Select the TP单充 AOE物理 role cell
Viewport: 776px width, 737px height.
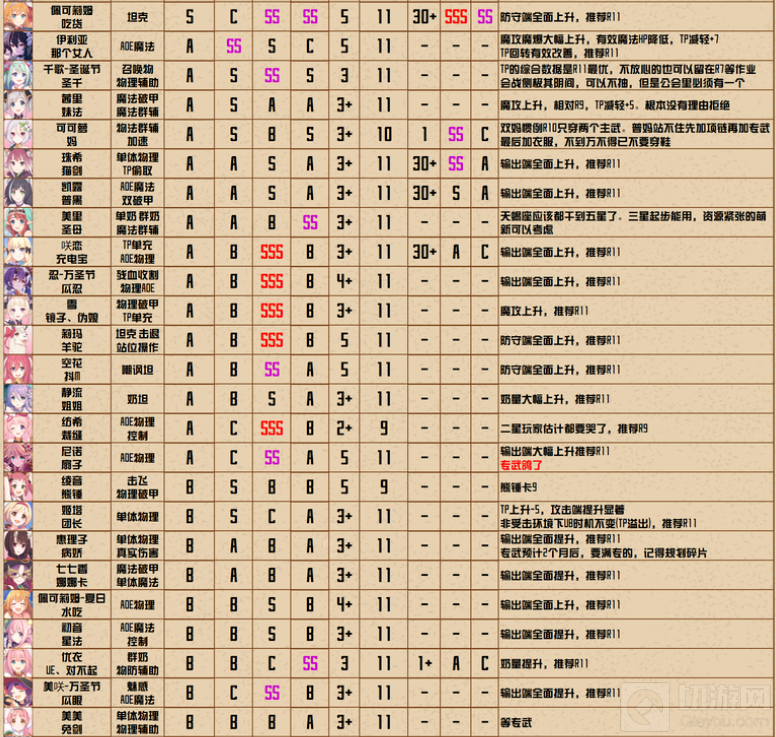(138, 252)
